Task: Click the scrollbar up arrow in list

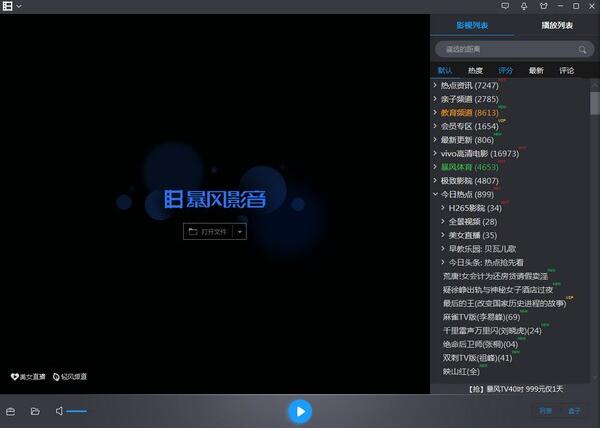Action: [595, 85]
